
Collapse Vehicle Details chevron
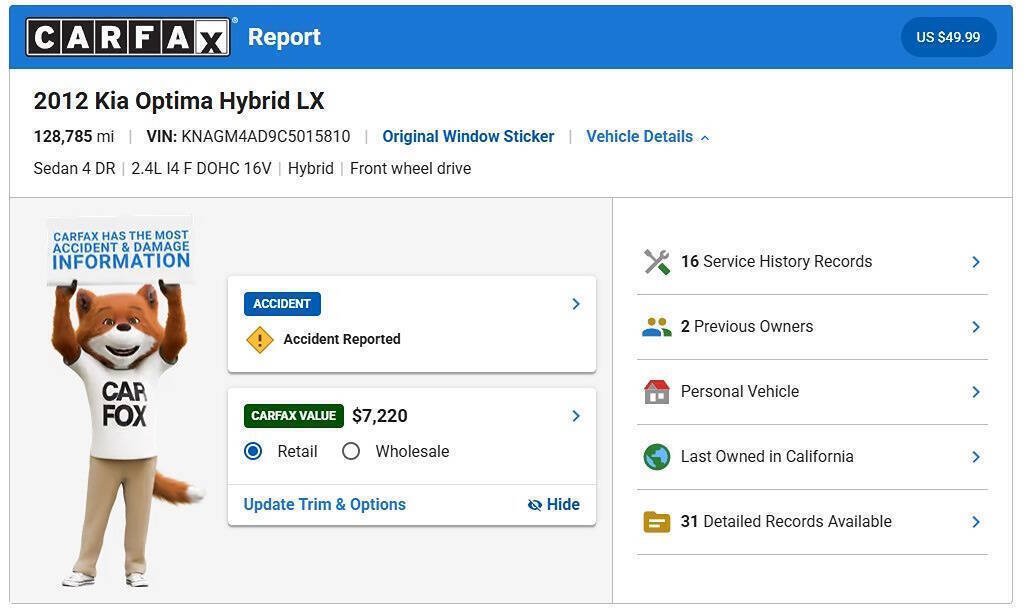point(705,138)
